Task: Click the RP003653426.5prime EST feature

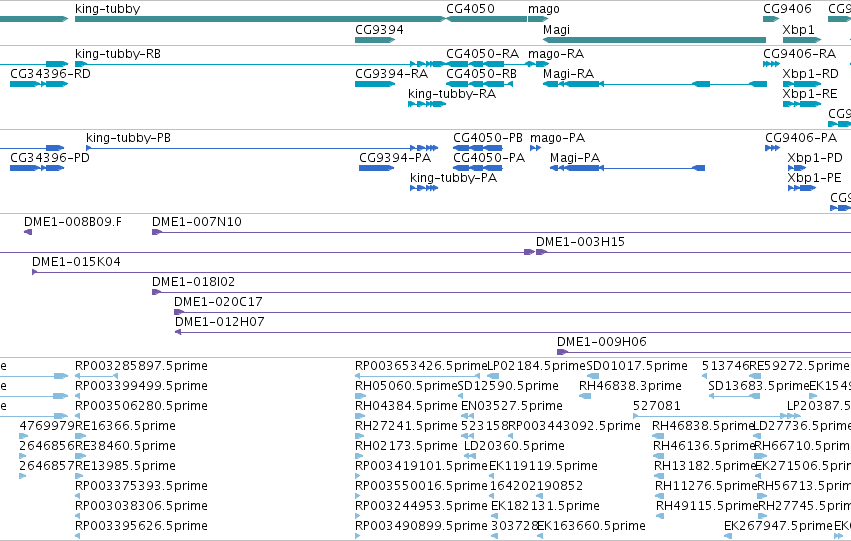Action: click(x=417, y=375)
